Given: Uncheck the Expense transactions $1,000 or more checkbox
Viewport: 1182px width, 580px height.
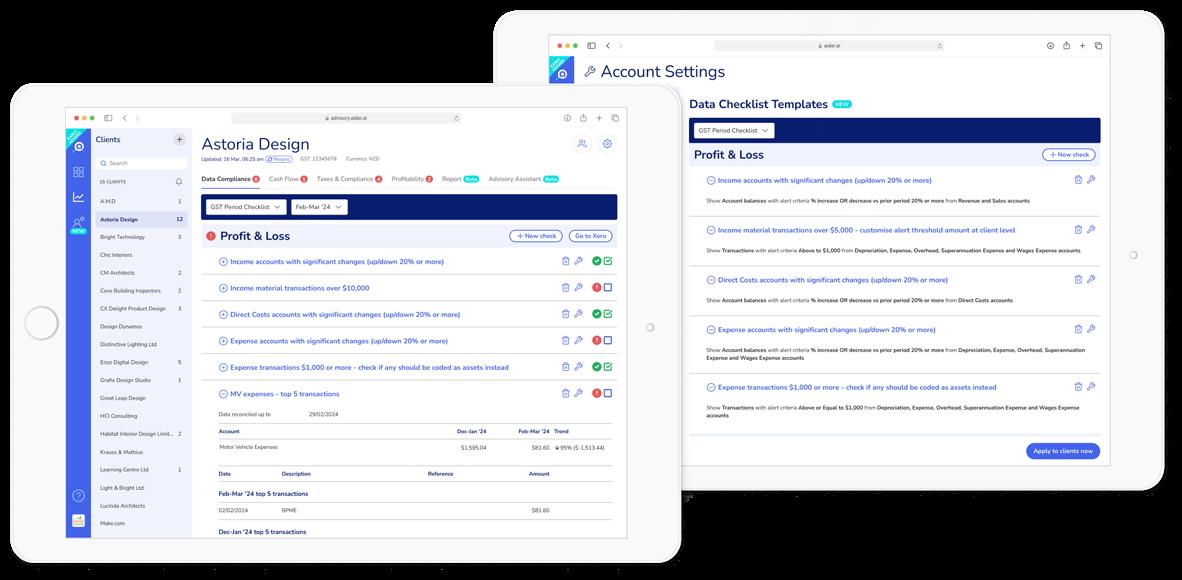Looking at the screenshot, I should (608, 367).
